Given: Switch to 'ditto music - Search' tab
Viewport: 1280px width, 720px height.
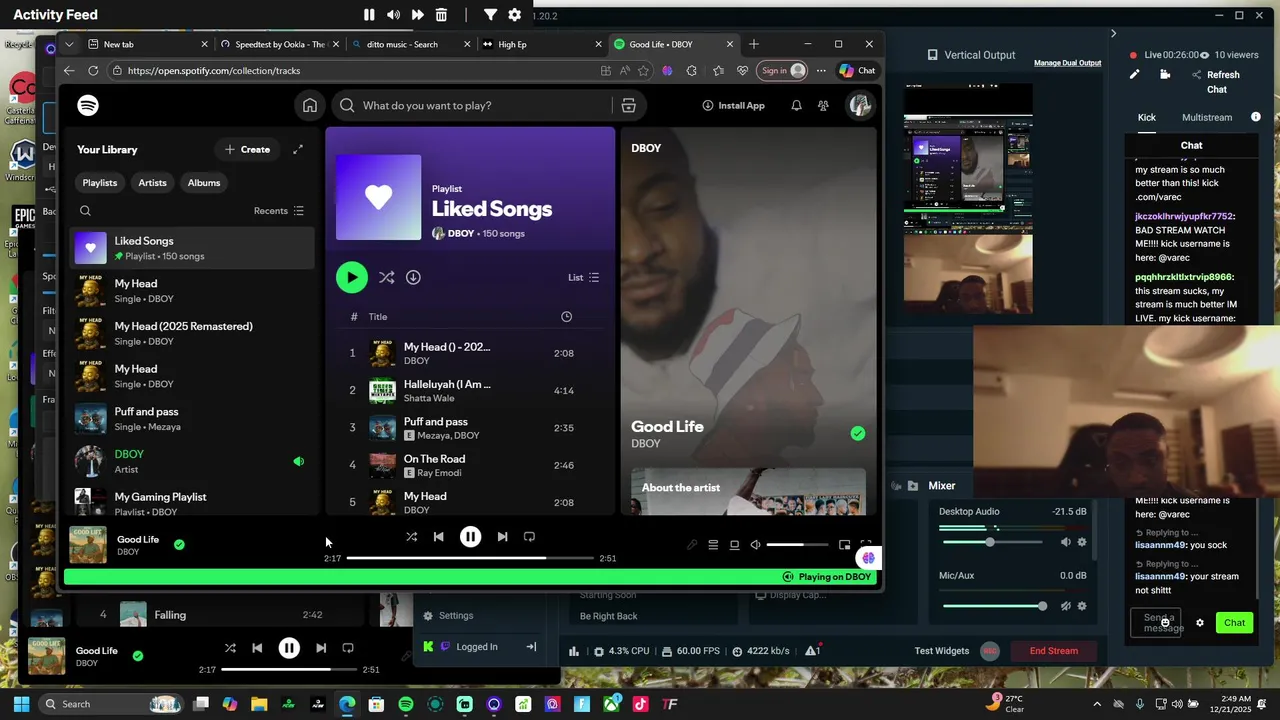Looking at the screenshot, I should coord(411,44).
